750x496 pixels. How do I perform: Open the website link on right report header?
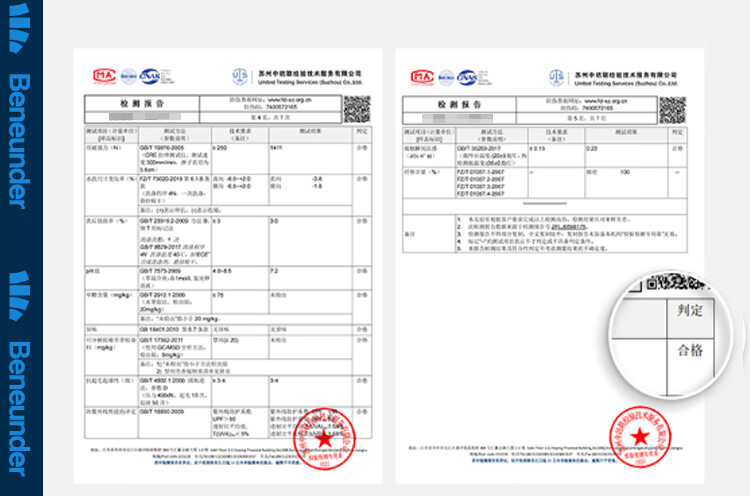pos(606,100)
